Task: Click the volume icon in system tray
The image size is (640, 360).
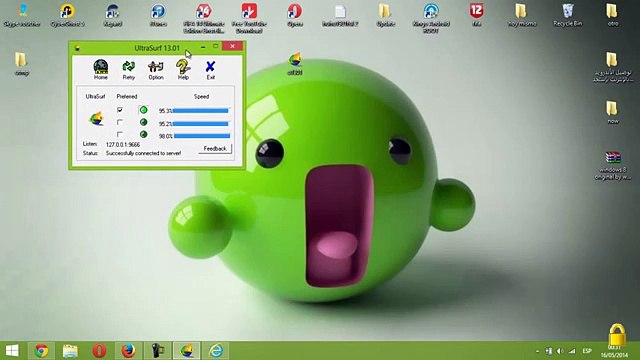Action: click(560, 351)
